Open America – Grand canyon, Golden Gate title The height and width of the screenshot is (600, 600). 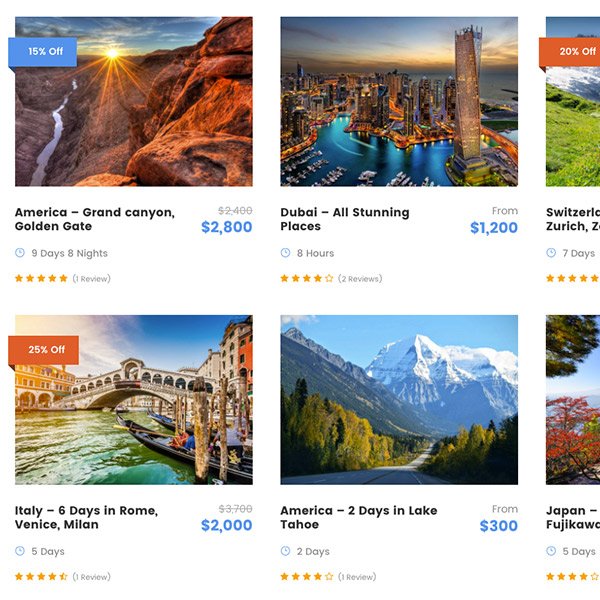[x=94, y=219]
